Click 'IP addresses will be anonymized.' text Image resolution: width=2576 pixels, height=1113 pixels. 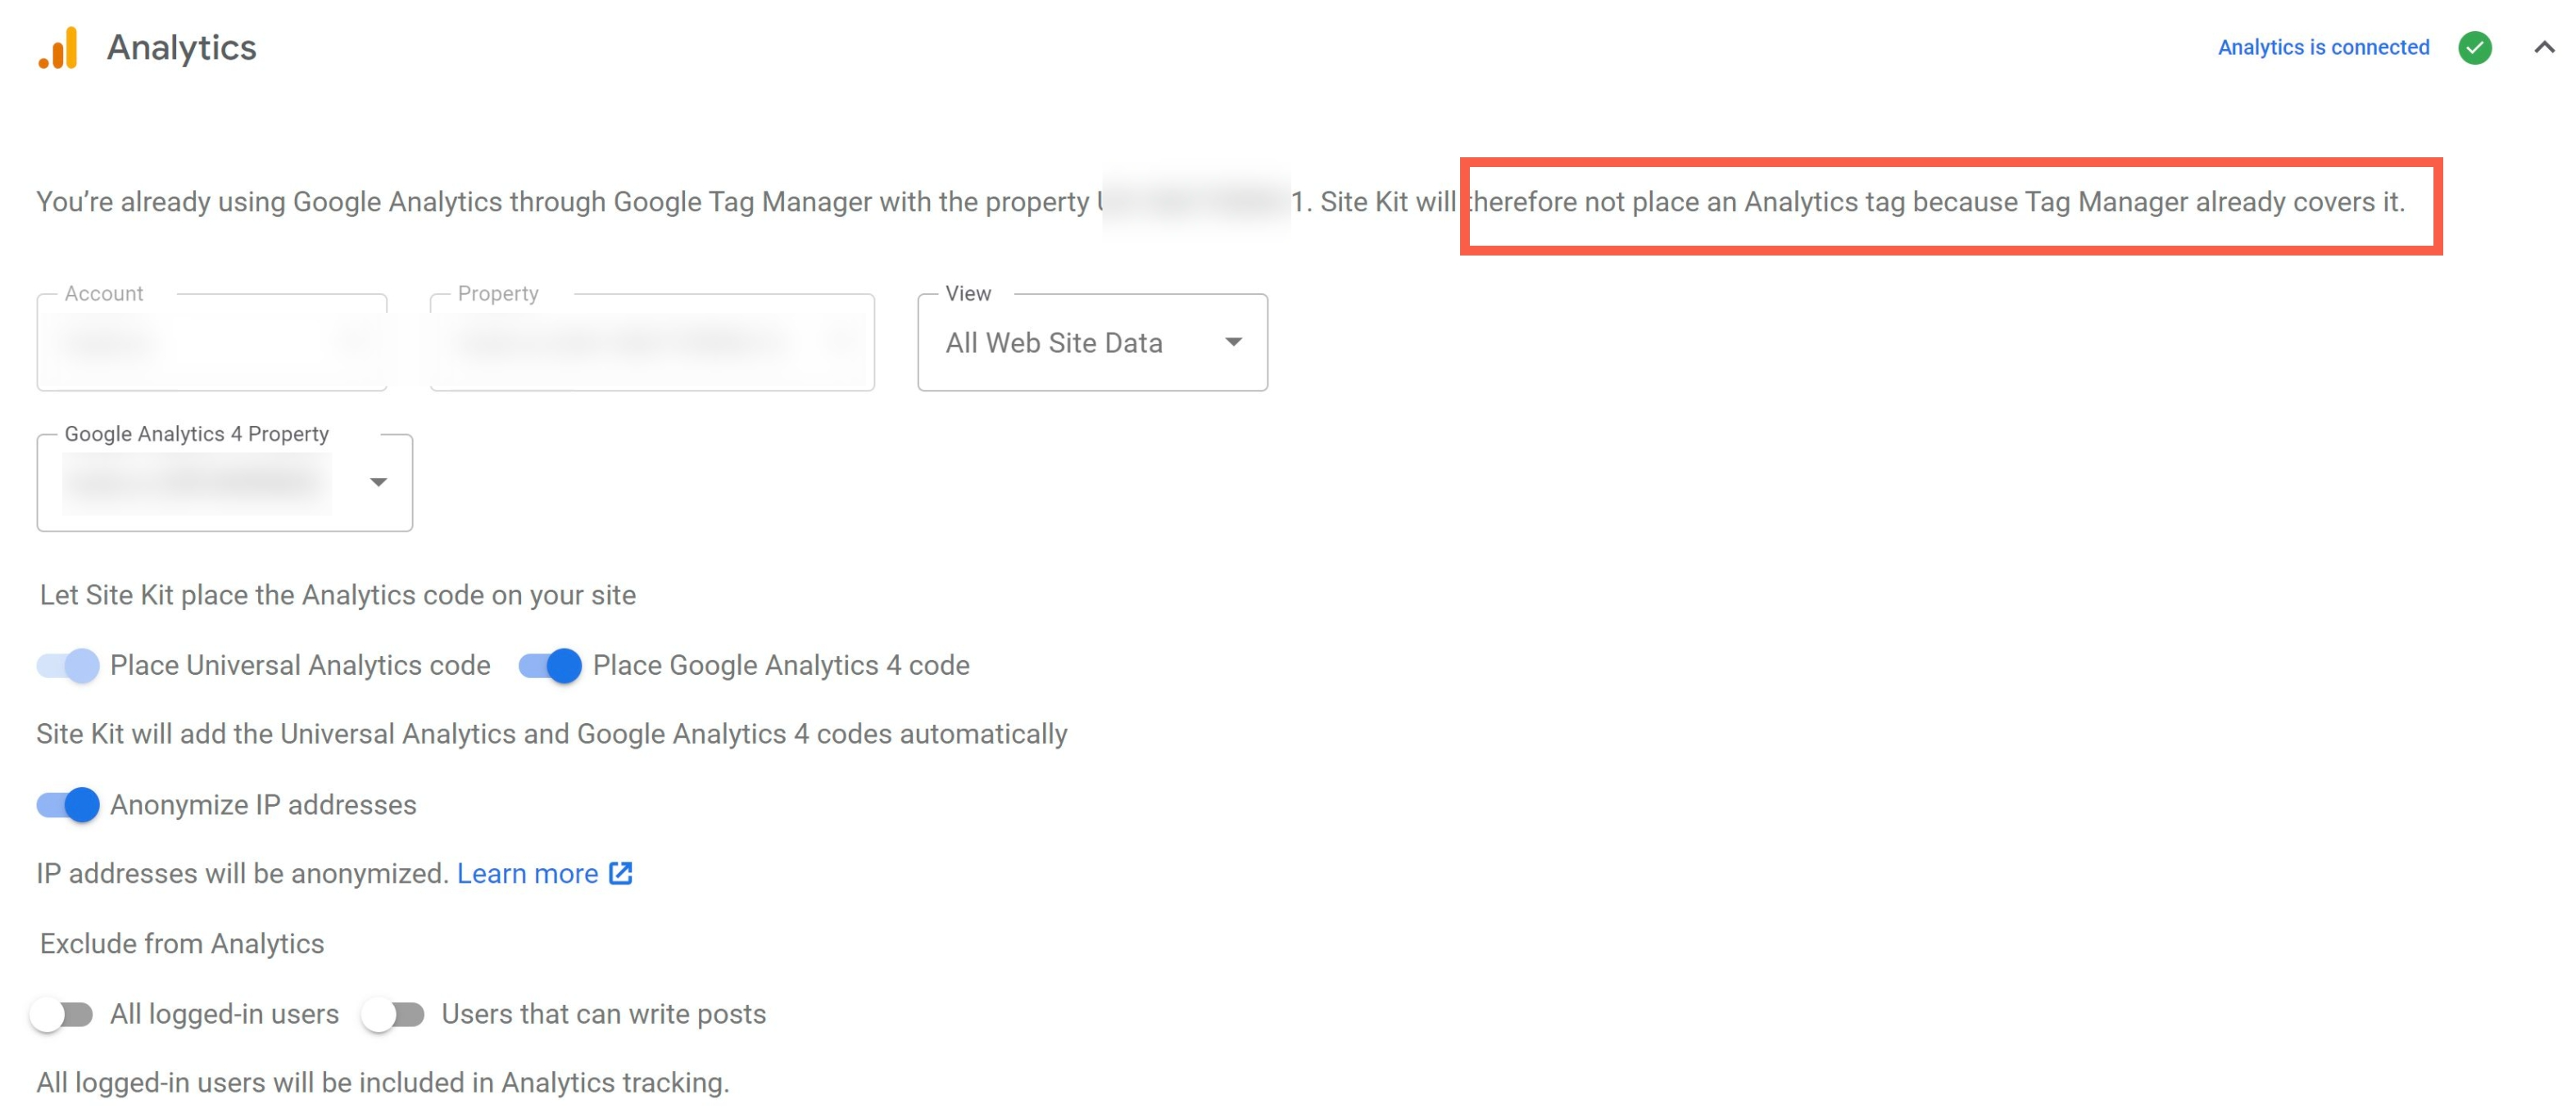[242, 873]
